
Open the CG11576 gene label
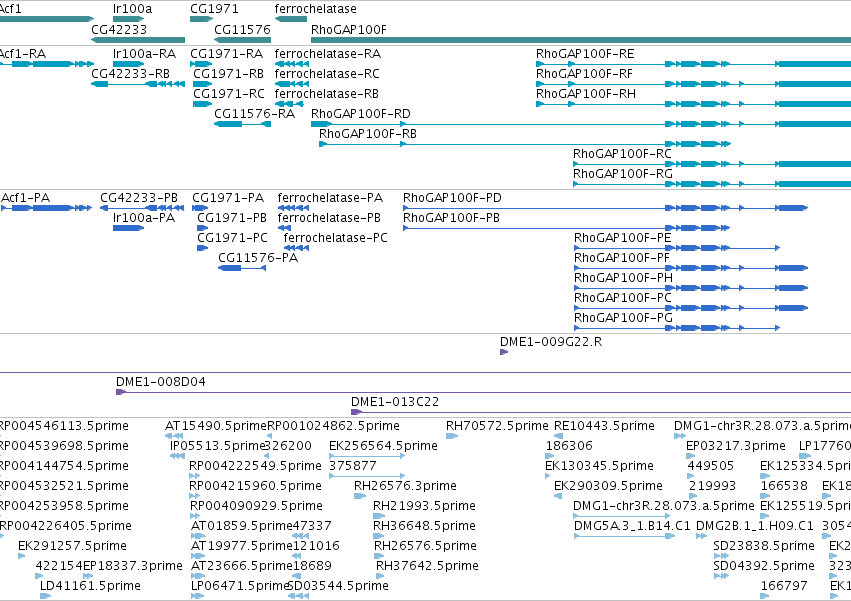tap(242, 29)
